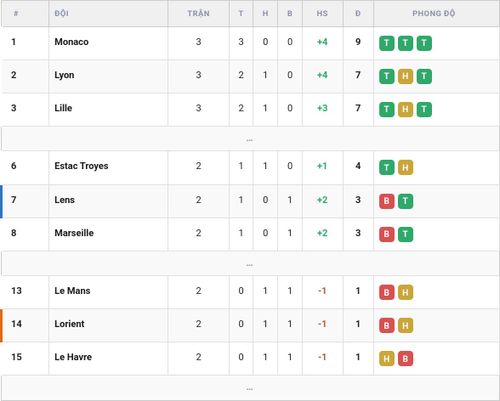Select the Lorient row at rank 14
This screenshot has height=401, width=500.
[x=250, y=325]
